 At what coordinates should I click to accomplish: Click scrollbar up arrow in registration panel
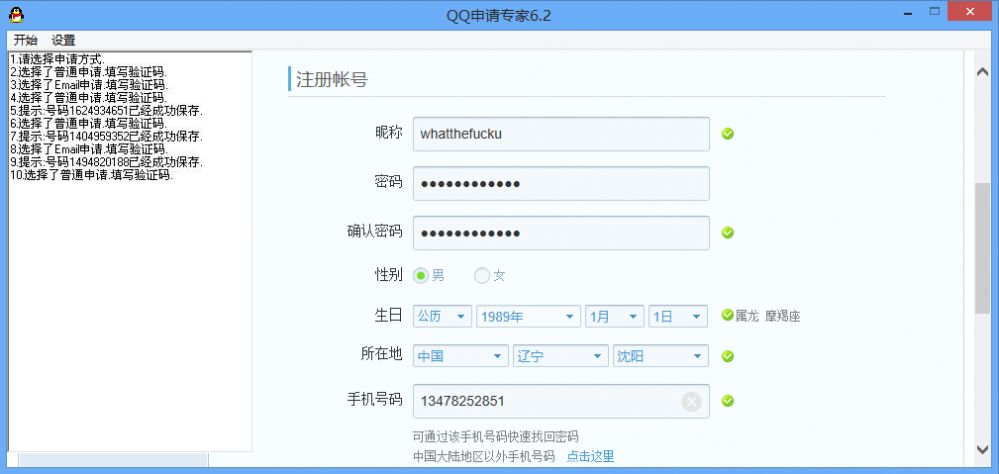click(x=982, y=72)
